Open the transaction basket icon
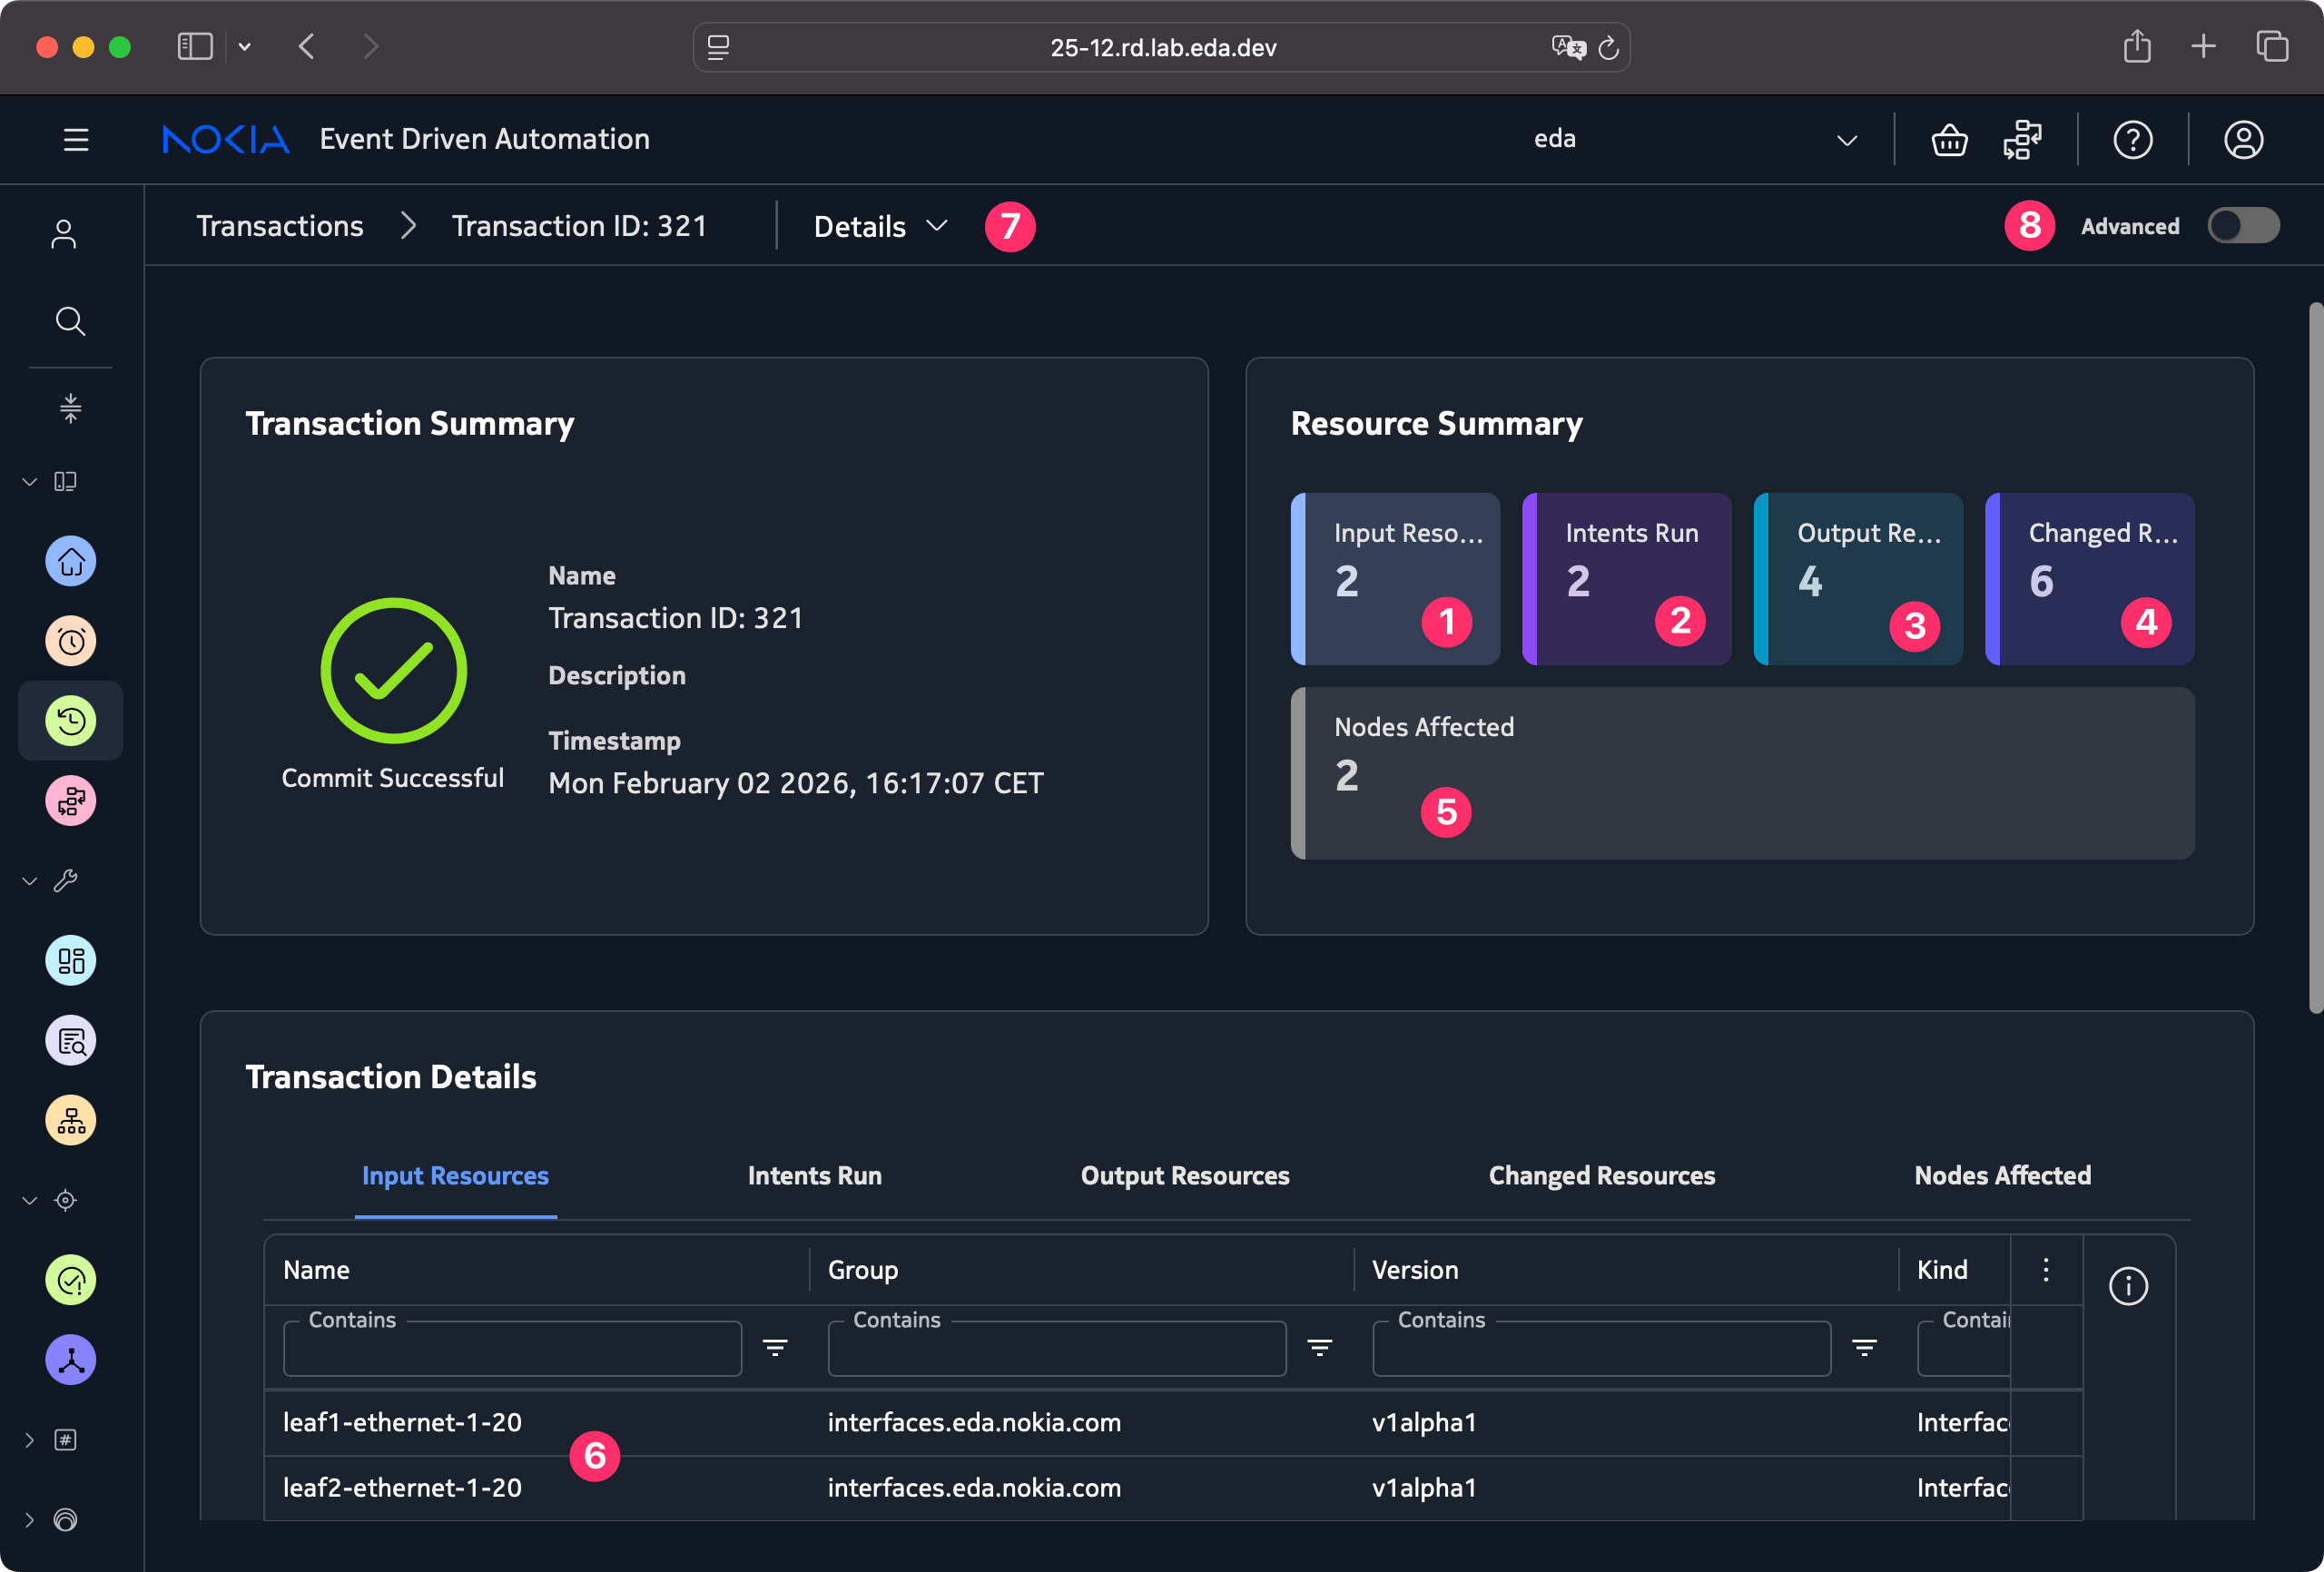 coord(1948,140)
